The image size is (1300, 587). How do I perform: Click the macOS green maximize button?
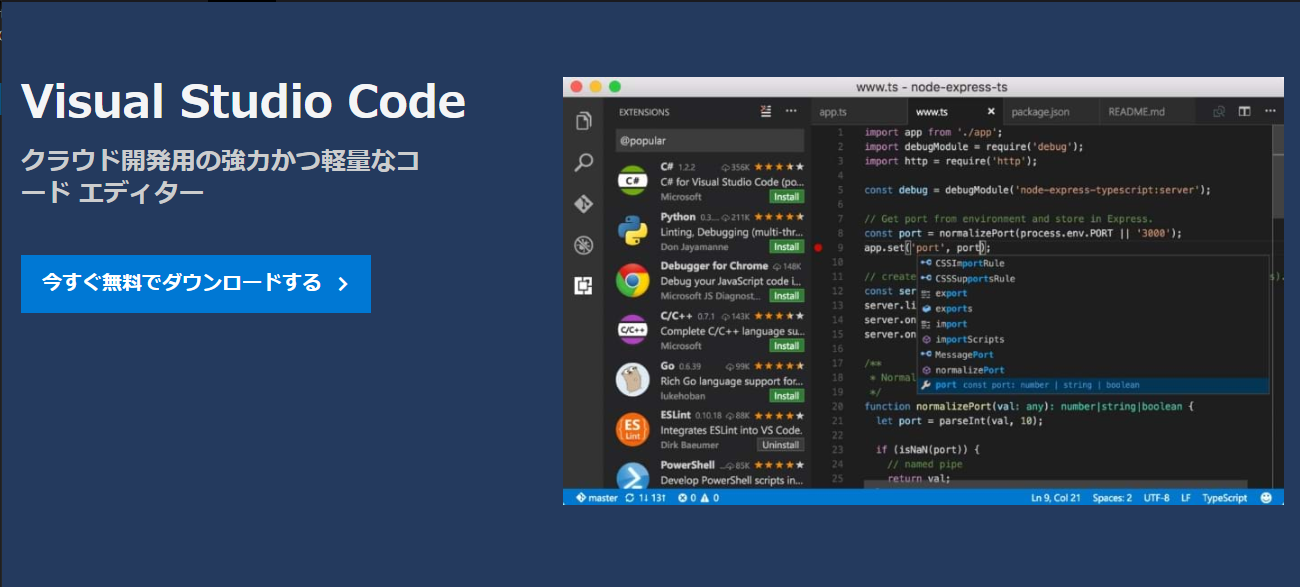pyautogui.click(x=615, y=87)
